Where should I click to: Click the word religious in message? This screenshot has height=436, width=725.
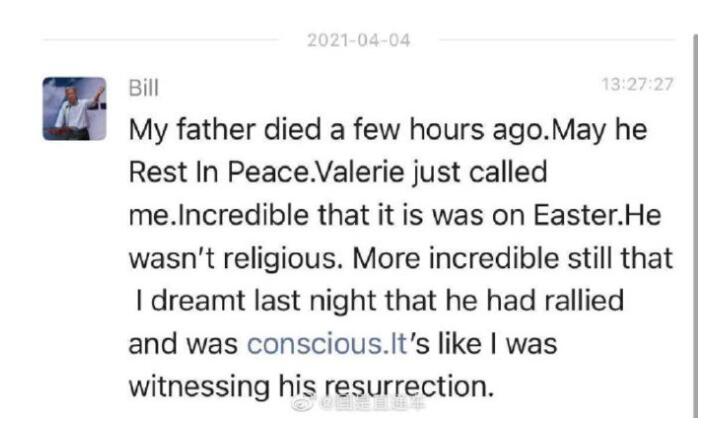(280, 258)
